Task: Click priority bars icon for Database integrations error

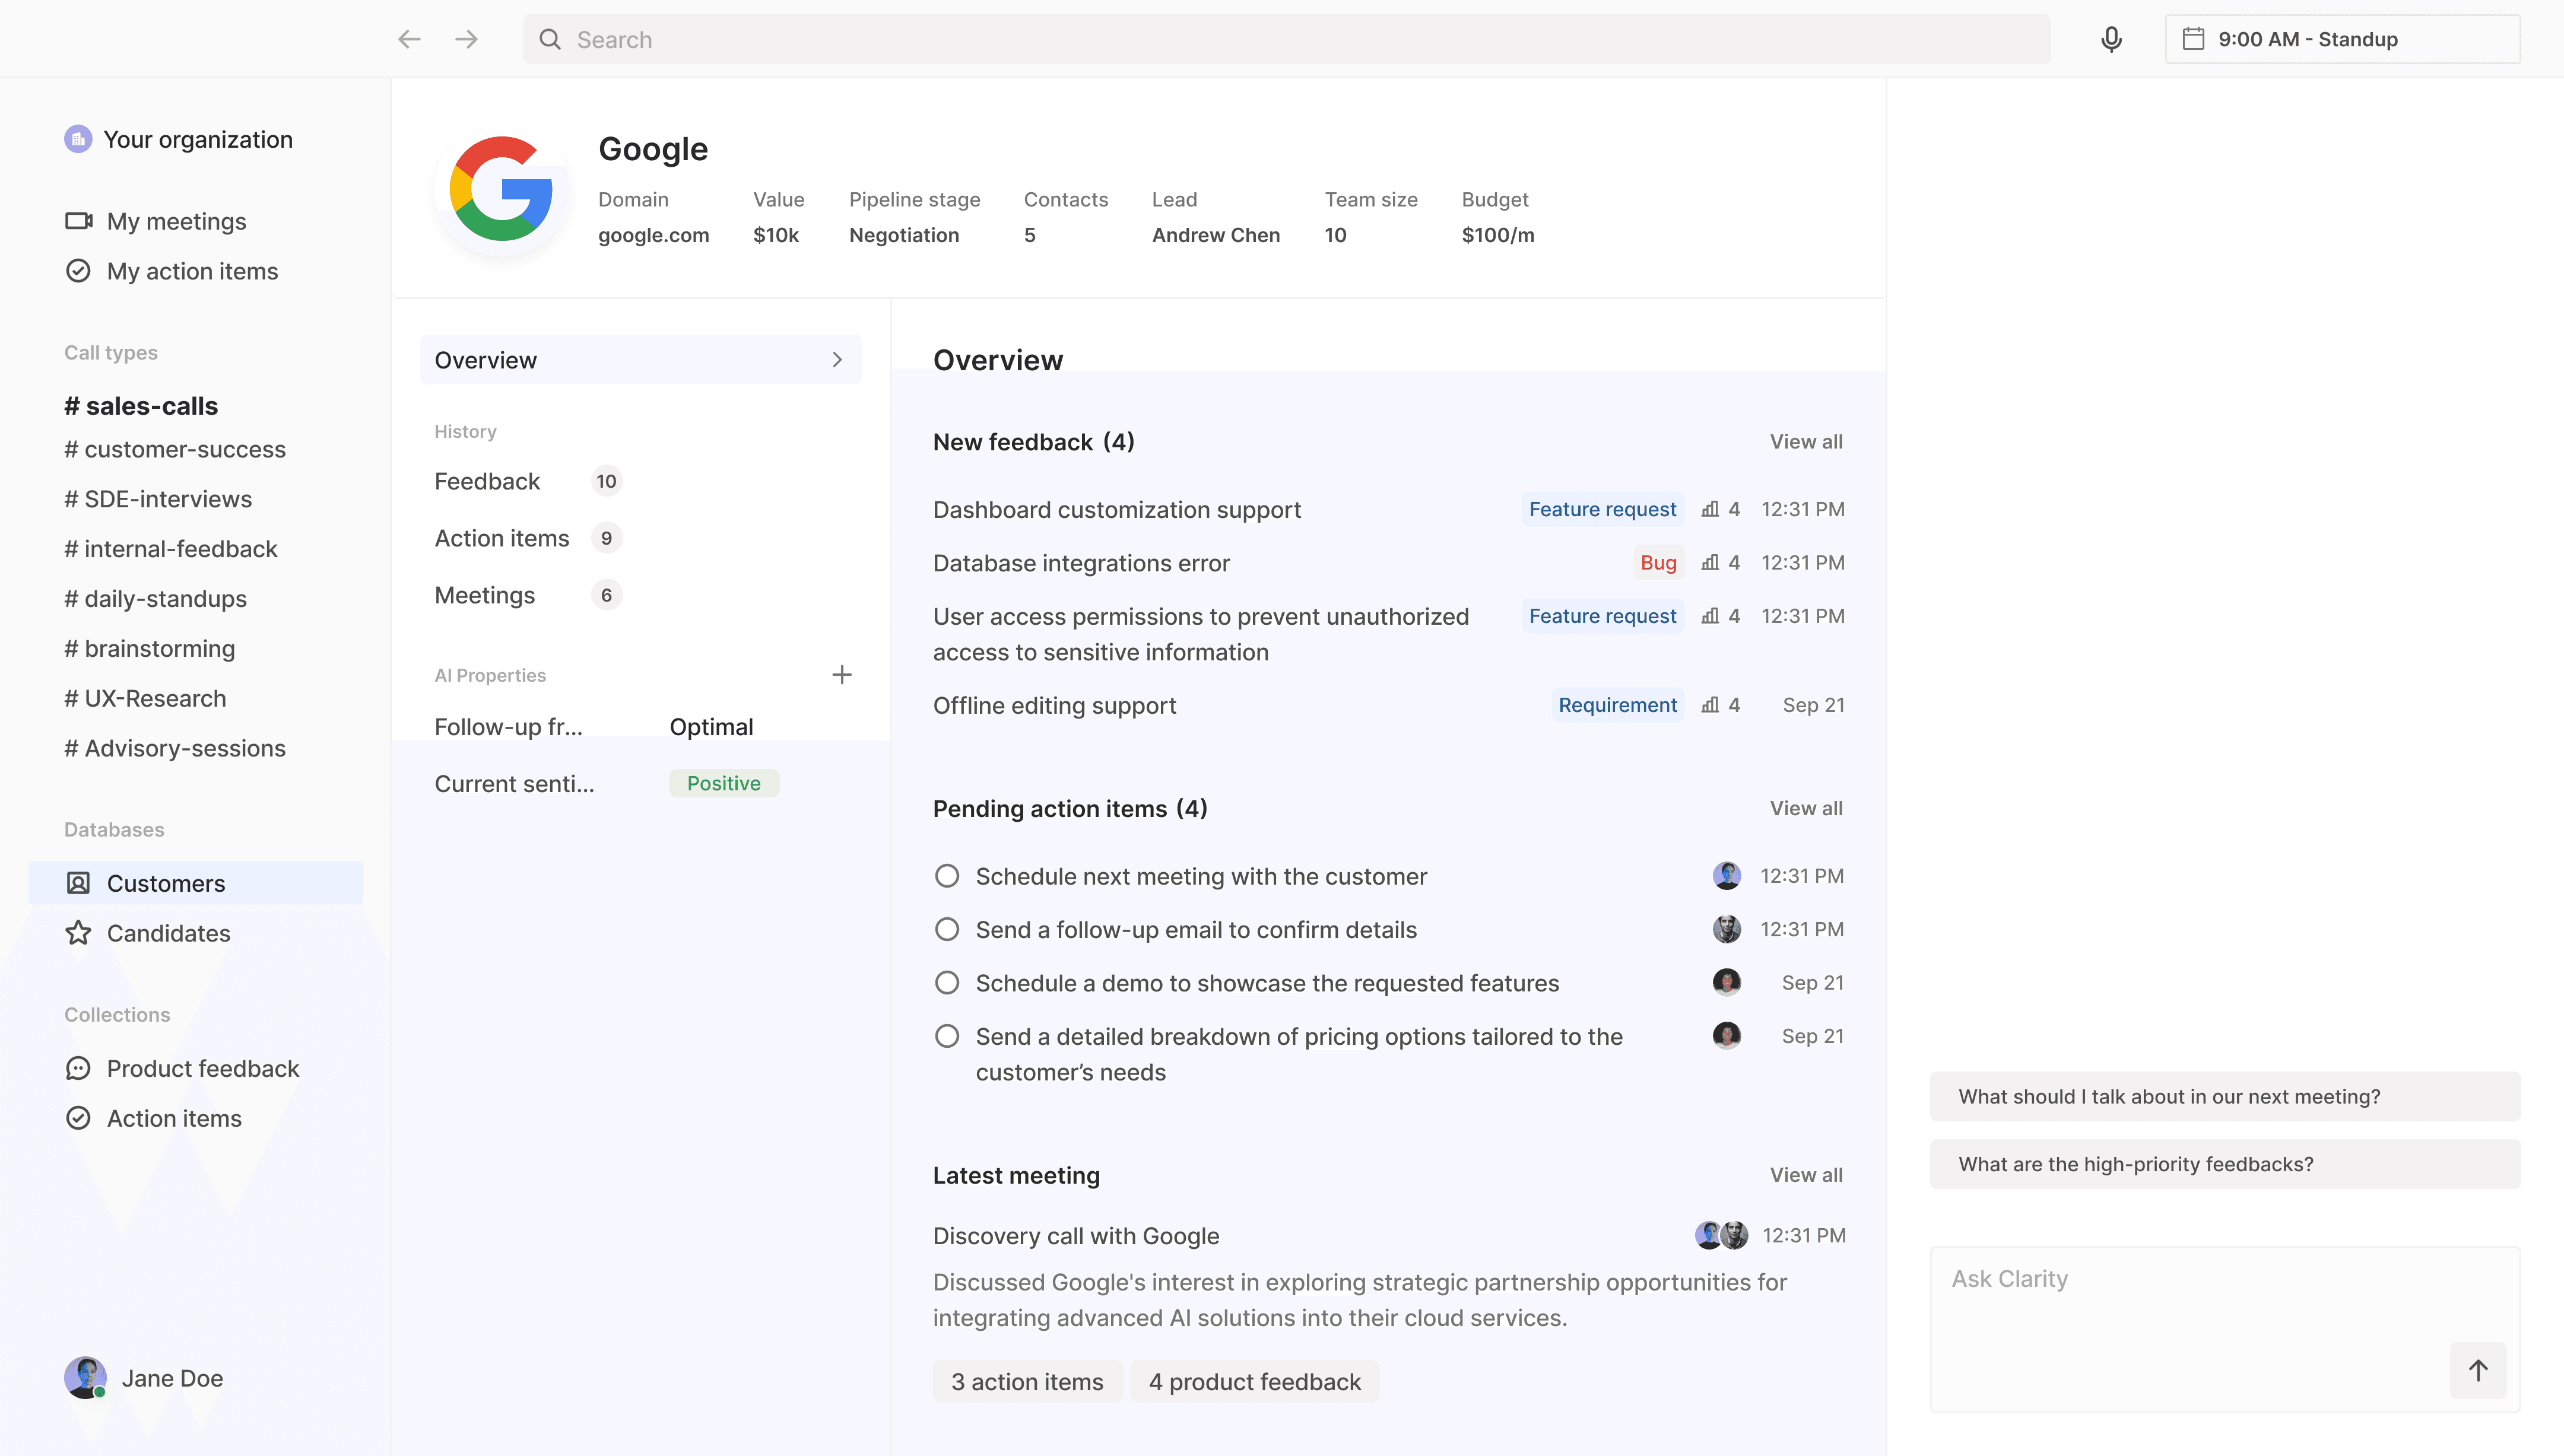Action: pos(1710,562)
